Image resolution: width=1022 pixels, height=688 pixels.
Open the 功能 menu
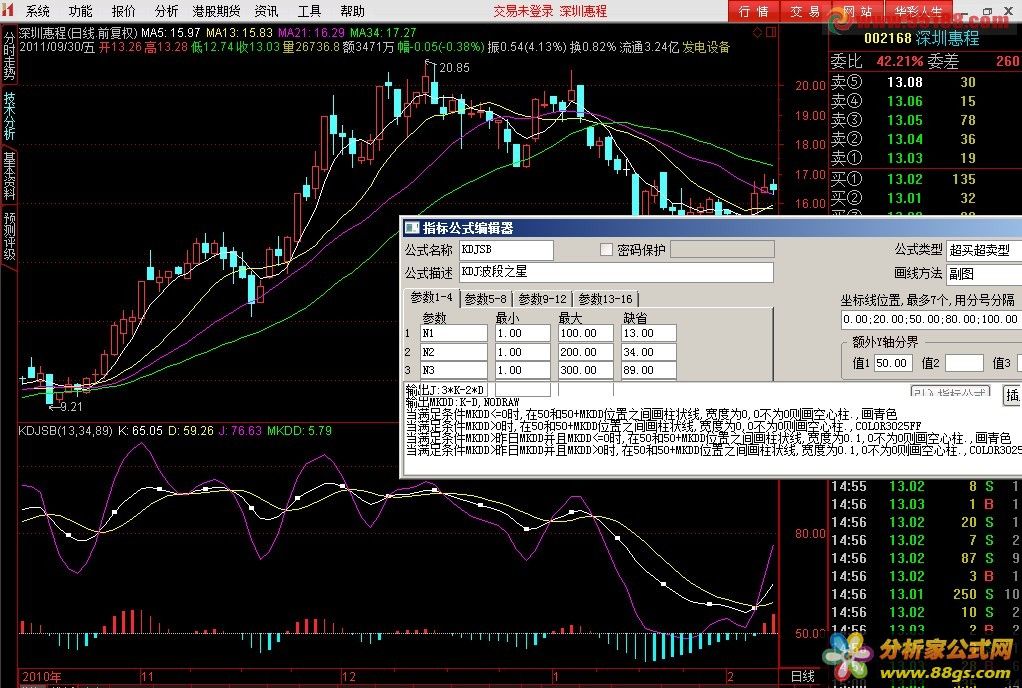click(81, 11)
